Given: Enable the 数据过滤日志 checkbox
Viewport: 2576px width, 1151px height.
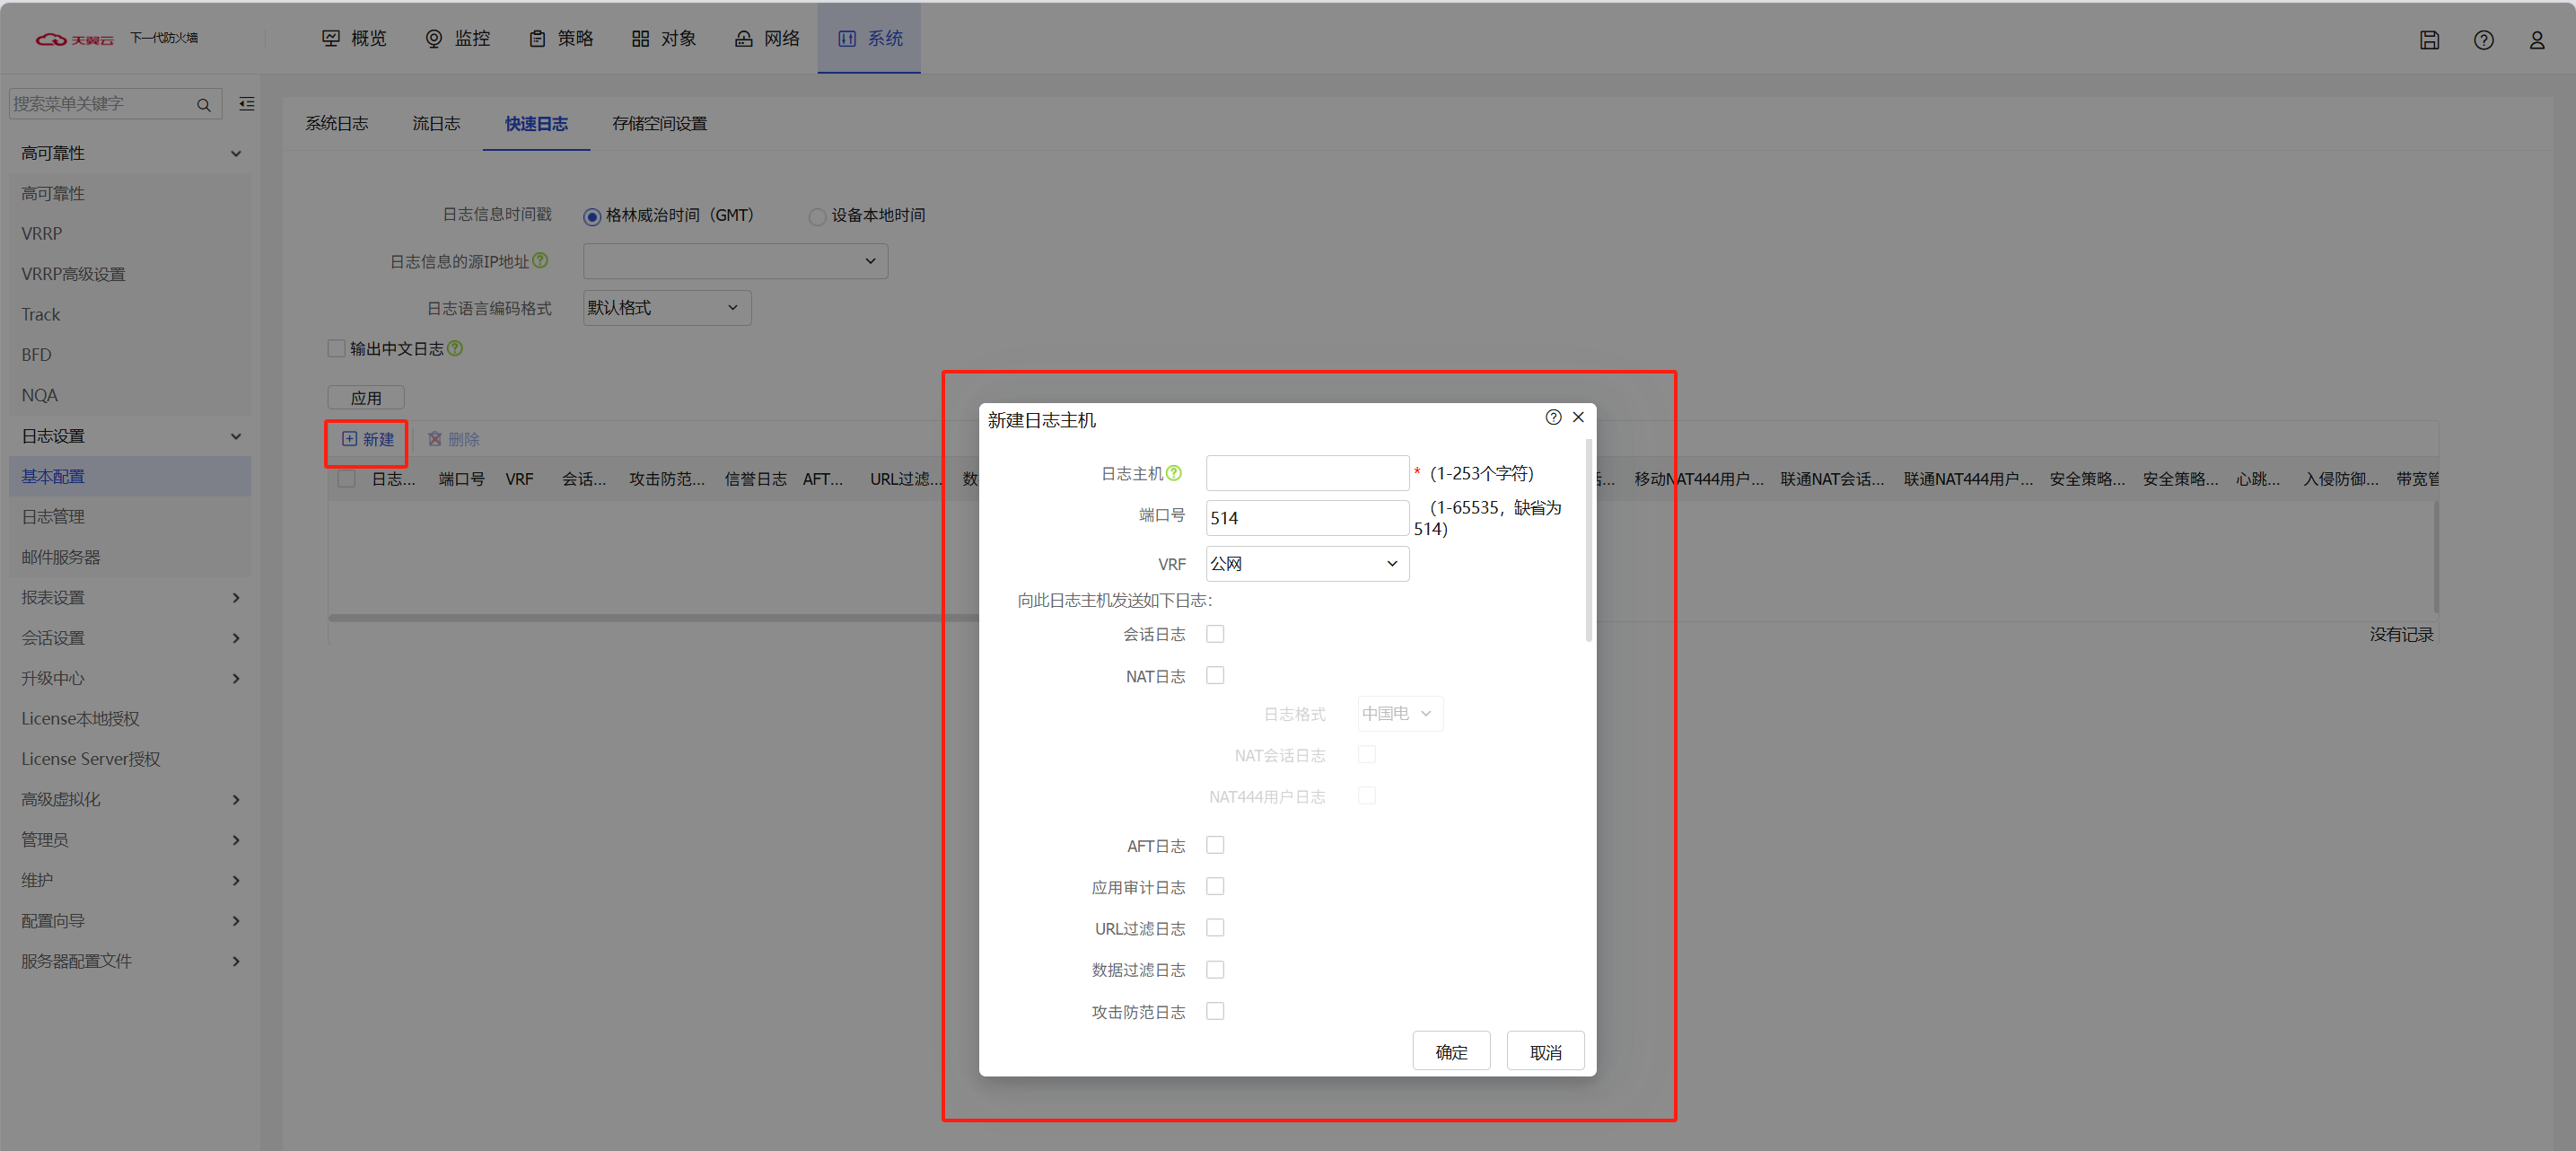Looking at the screenshot, I should click(x=1215, y=969).
